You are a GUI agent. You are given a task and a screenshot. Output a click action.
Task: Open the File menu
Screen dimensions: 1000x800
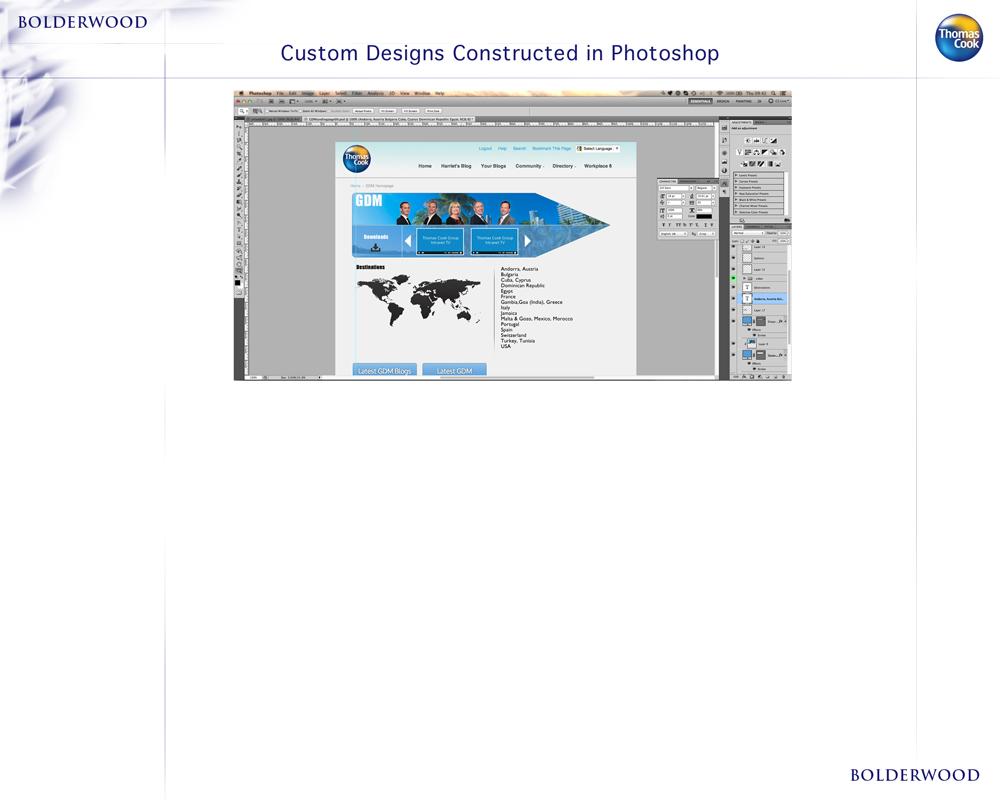[280, 93]
